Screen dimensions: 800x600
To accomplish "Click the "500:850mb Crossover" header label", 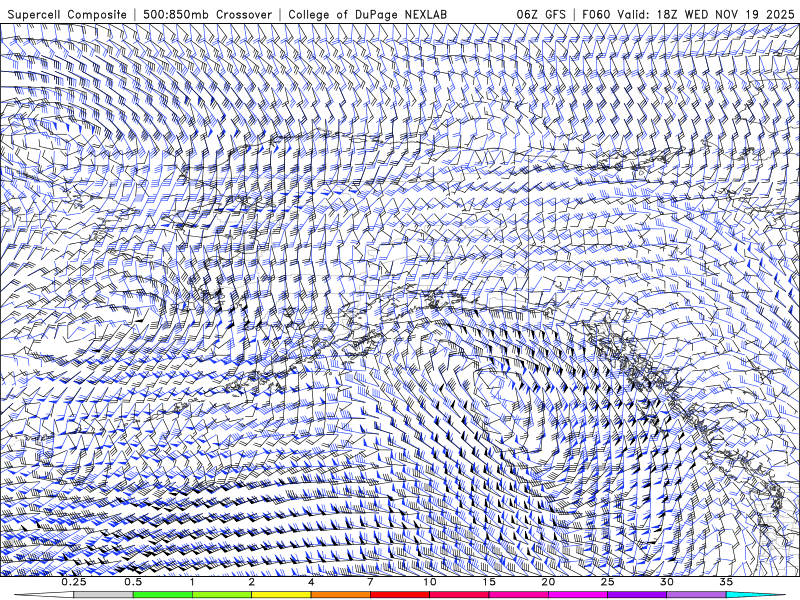I will (208, 14).
